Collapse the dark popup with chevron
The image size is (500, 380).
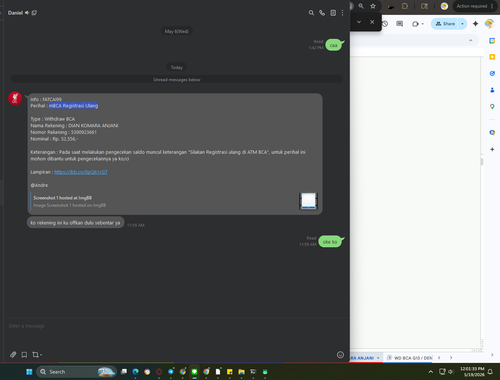(359, 22)
